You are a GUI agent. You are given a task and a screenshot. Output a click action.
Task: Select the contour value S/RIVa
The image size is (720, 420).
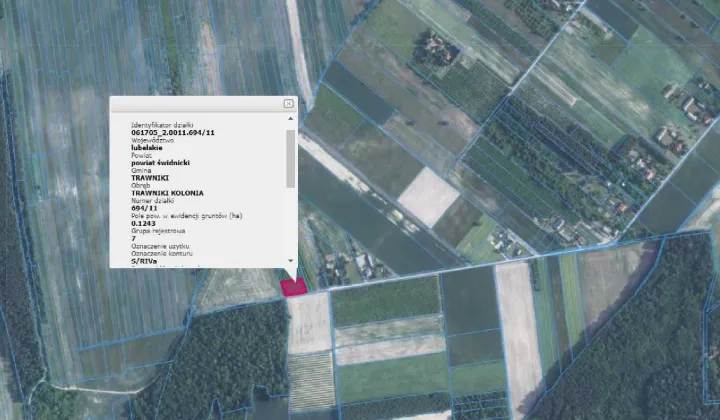click(144, 261)
